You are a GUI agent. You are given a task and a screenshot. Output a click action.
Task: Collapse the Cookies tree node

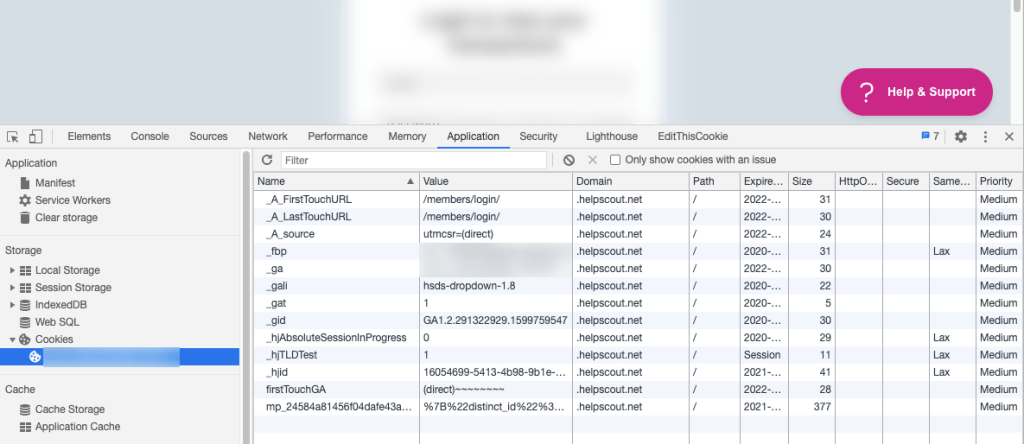click(12, 340)
